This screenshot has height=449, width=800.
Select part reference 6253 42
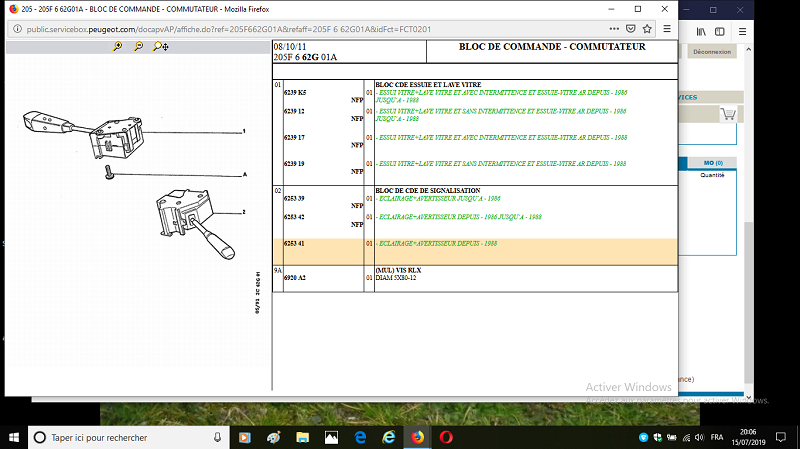tap(294, 217)
